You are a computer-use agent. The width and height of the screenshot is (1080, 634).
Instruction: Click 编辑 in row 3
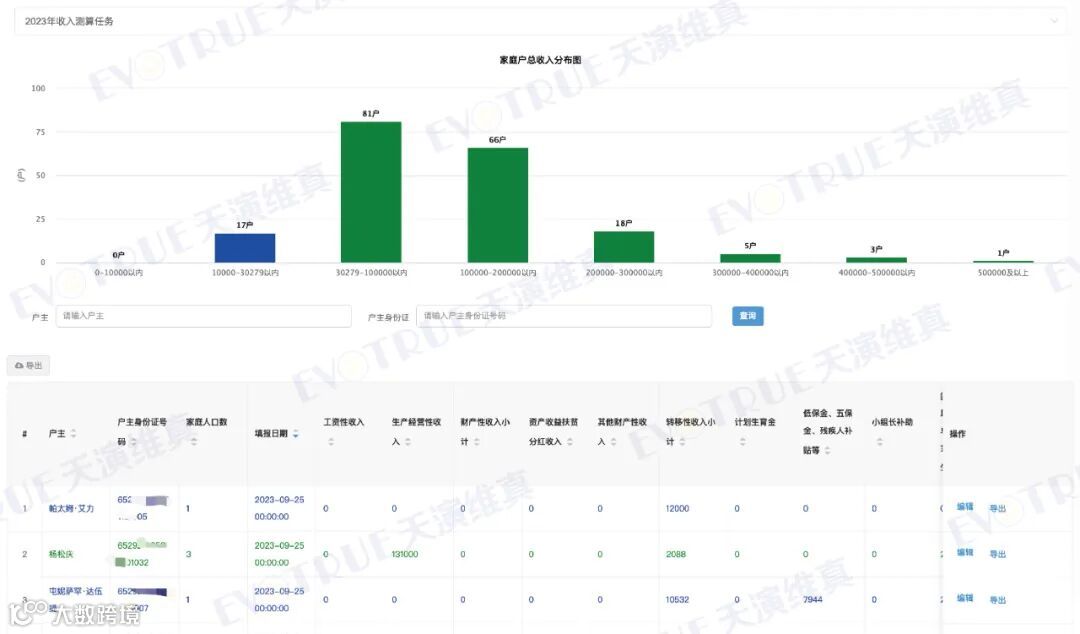coord(965,597)
